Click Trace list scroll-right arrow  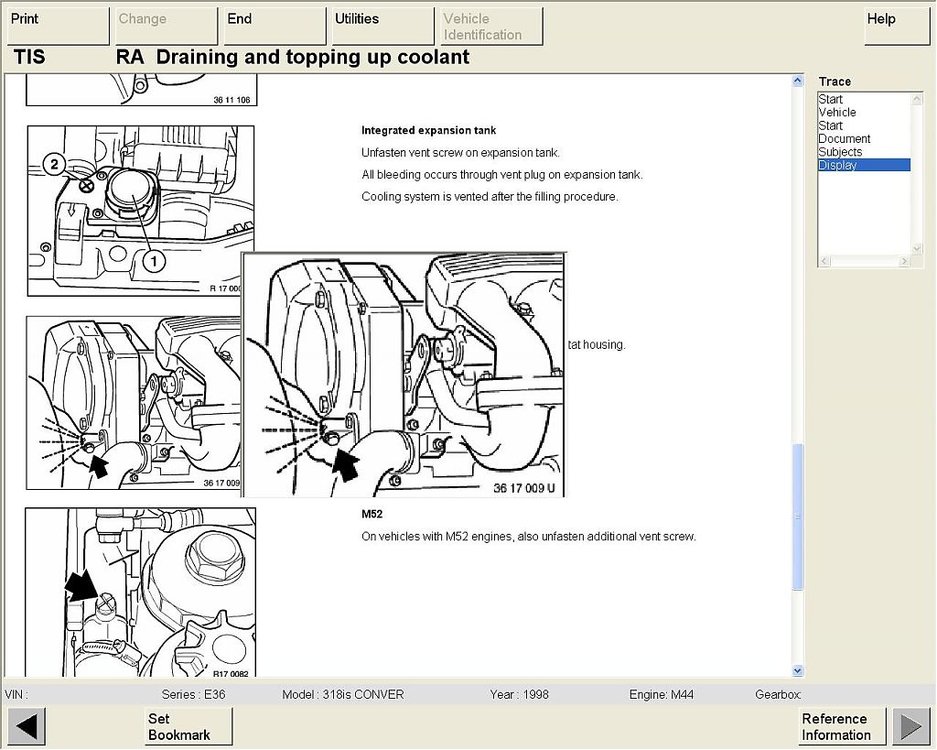pyautogui.click(x=904, y=261)
